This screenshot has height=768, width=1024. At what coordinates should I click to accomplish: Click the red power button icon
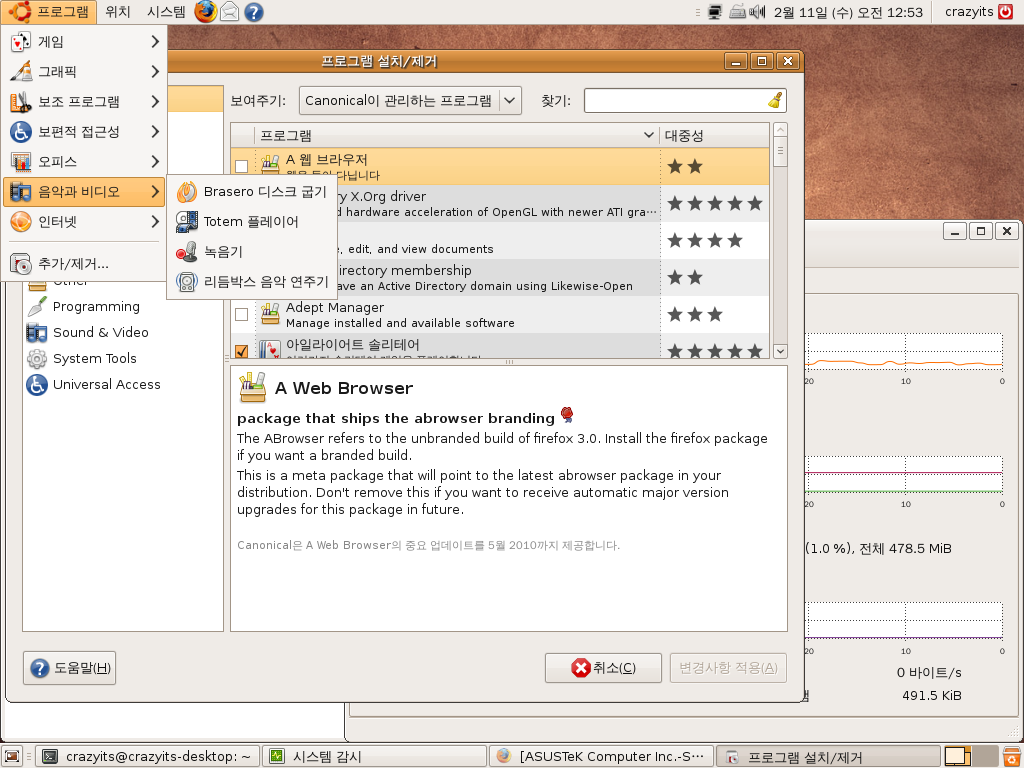(x=1006, y=12)
